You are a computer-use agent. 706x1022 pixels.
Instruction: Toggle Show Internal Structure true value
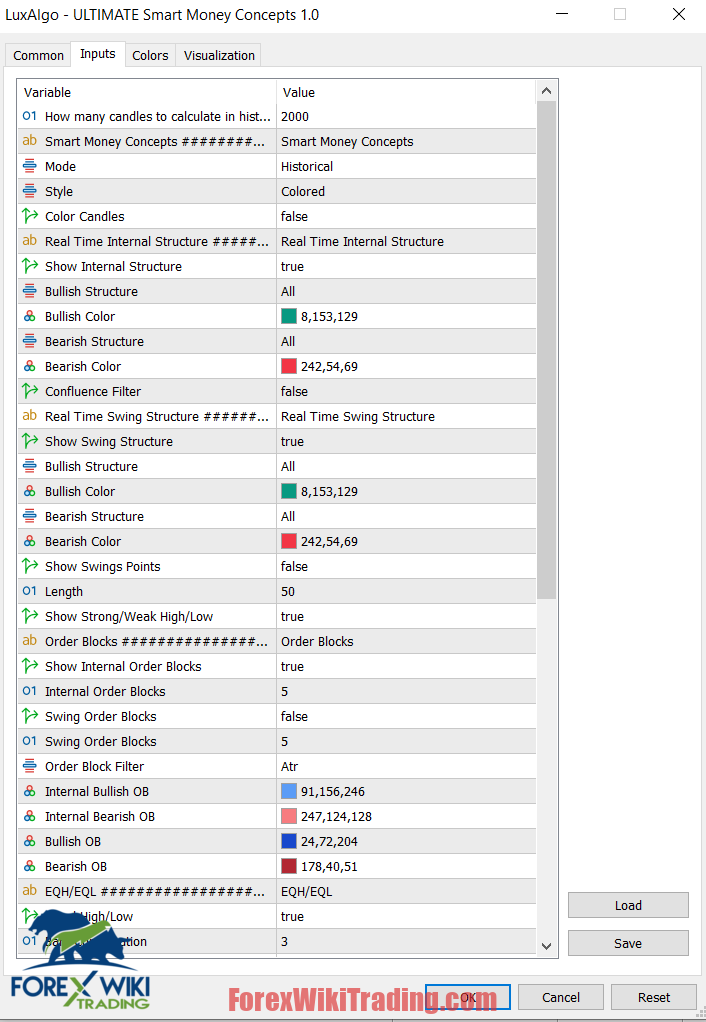[406, 267]
